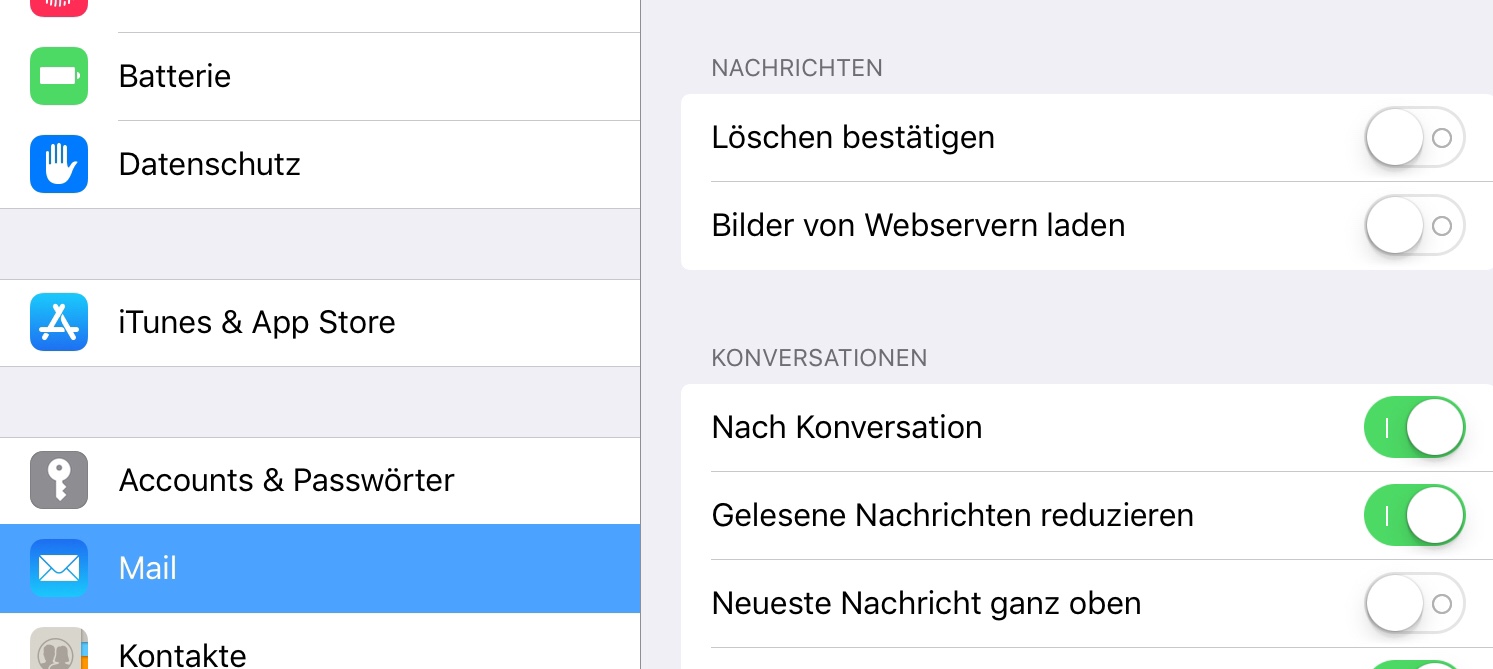Tap the red icon above Batterie
Viewport: 1493px width, 669px height.
click(59, 6)
